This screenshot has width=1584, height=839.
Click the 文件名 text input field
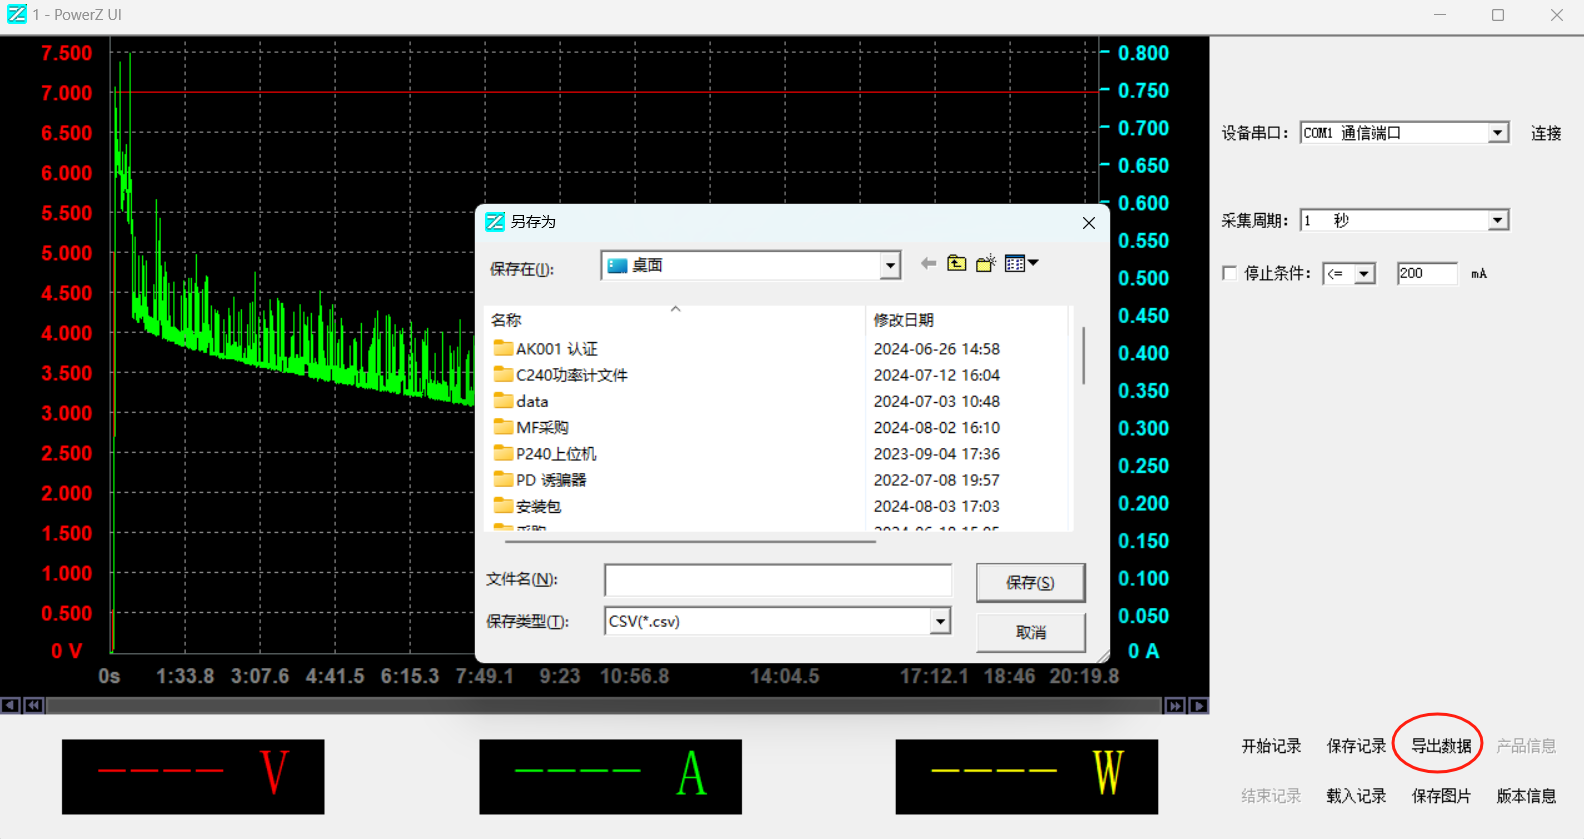777,580
